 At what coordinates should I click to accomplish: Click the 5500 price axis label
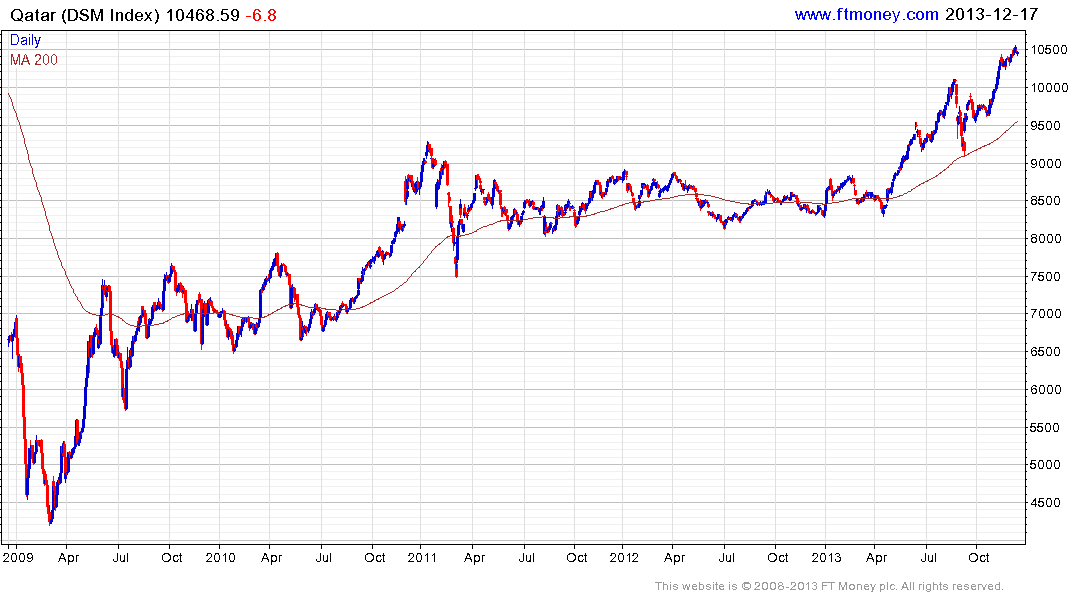pyautogui.click(x=1047, y=427)
